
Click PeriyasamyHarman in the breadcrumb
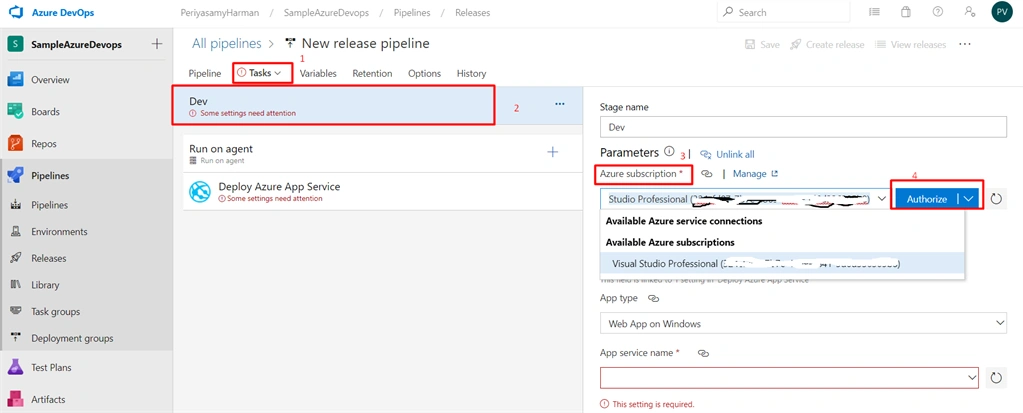click(218, 12)
